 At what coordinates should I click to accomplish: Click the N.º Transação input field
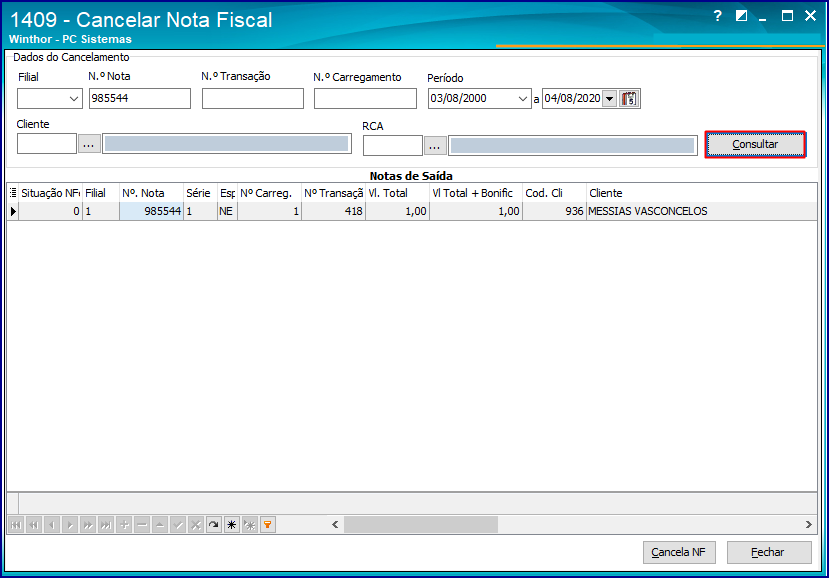[253, 99]
